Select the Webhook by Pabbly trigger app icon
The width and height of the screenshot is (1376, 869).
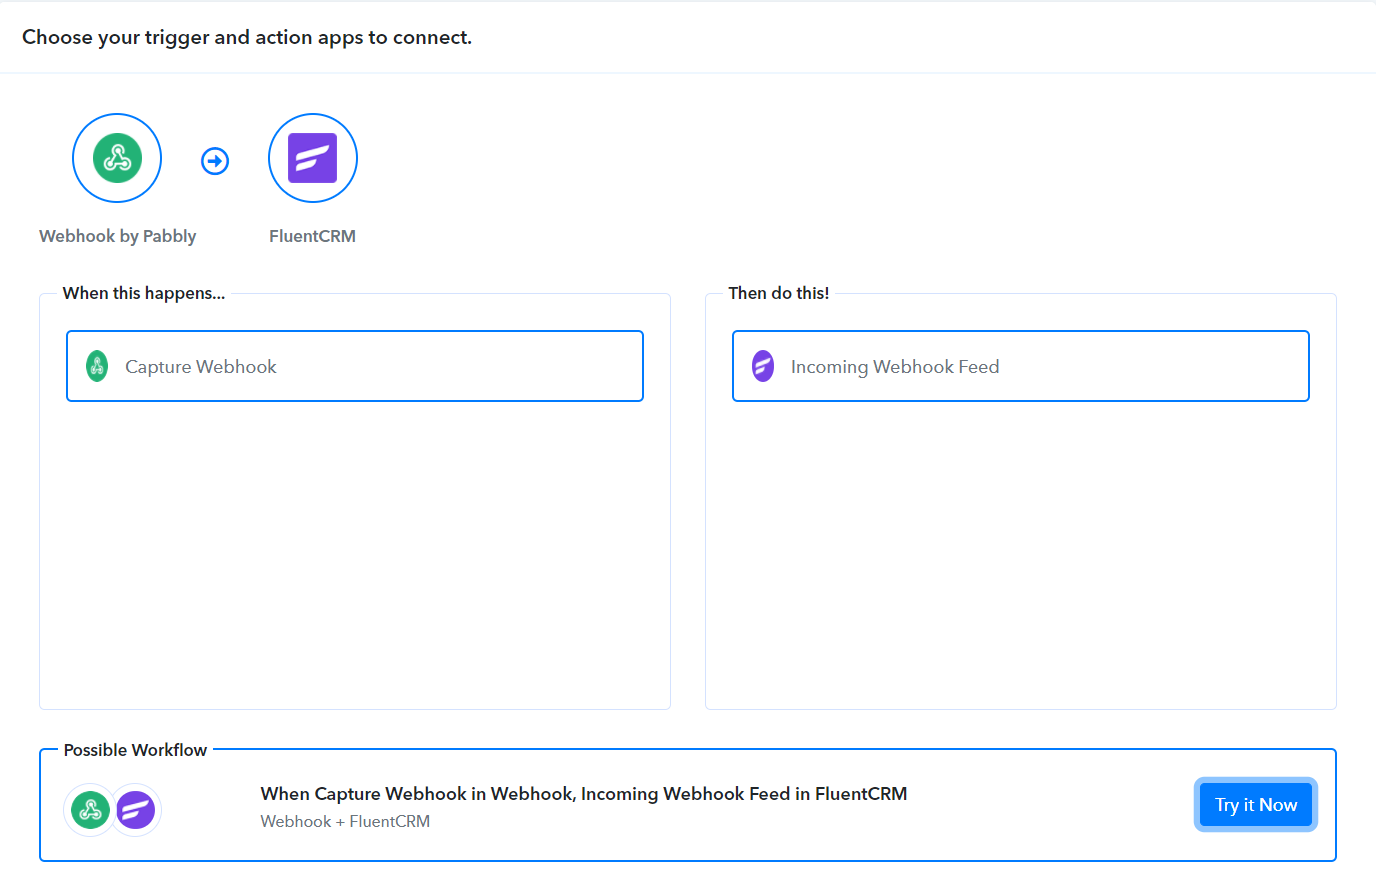click(x=117, y=158)
